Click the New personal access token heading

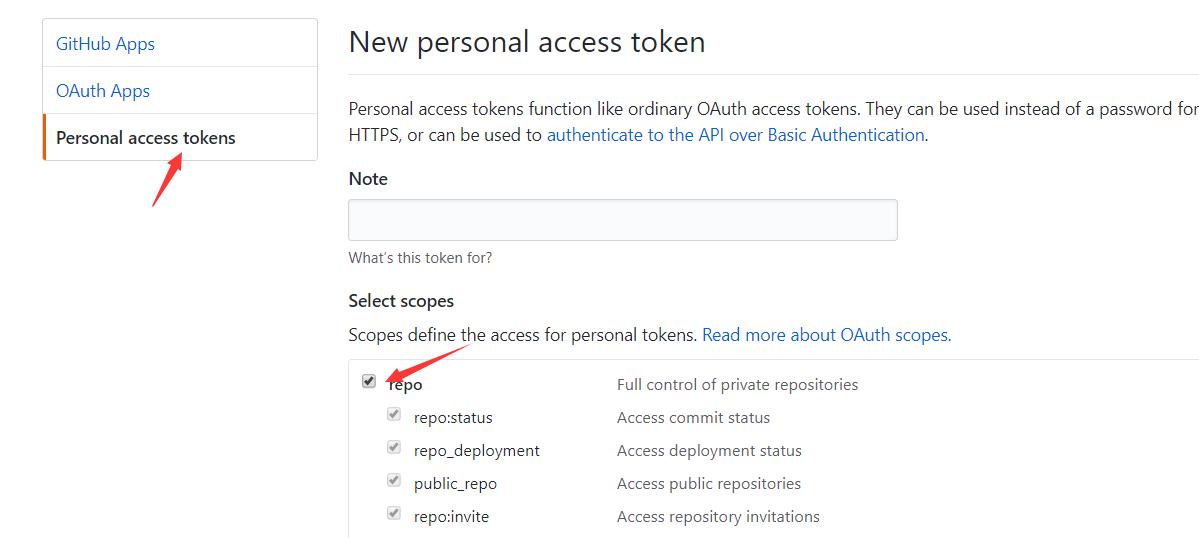(526, 42)
